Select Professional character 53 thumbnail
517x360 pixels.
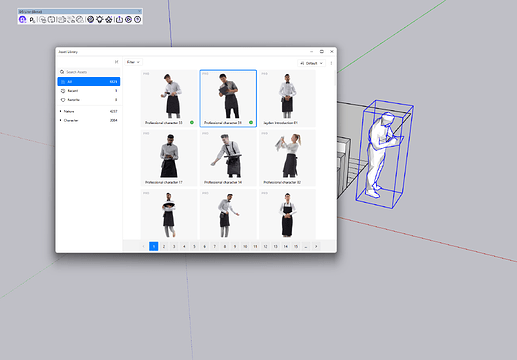click(x=169, y=98)
